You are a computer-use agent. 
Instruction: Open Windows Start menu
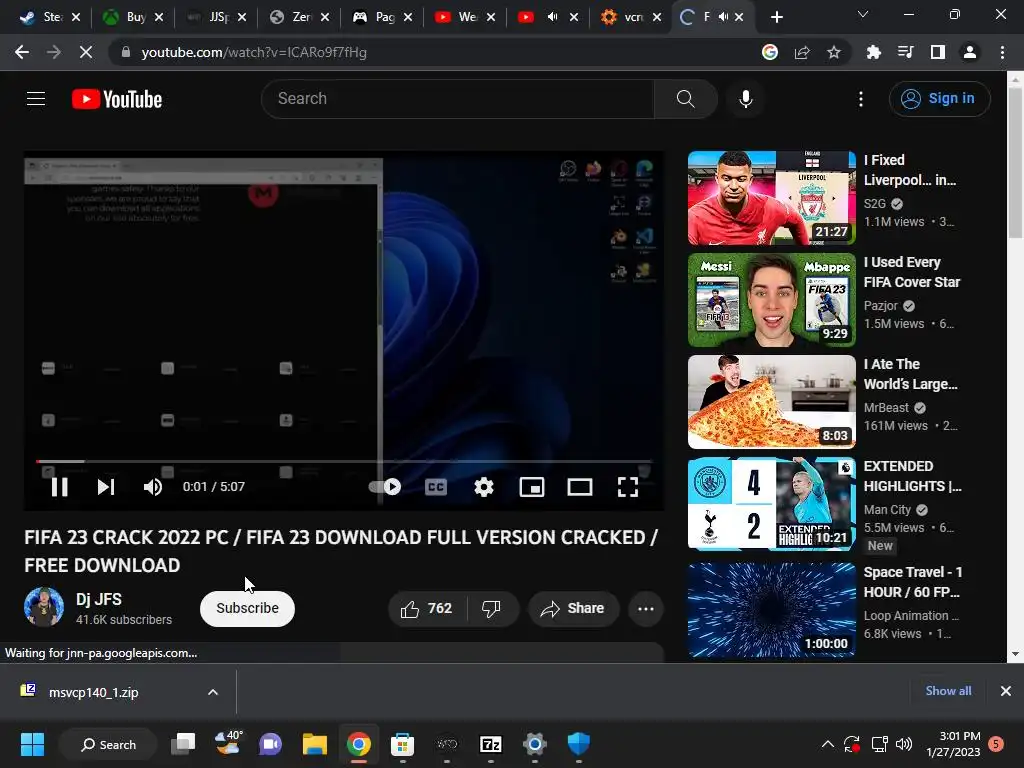32,744
